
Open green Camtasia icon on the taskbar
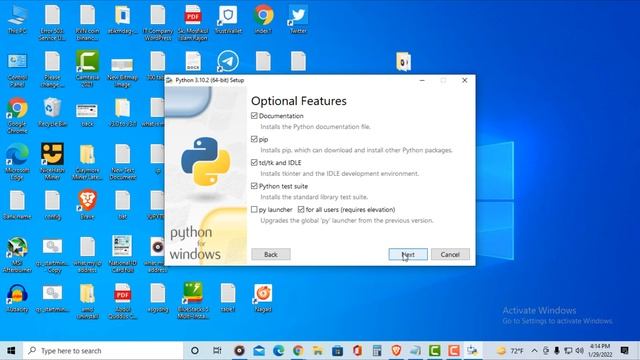(x=435, y=351)
